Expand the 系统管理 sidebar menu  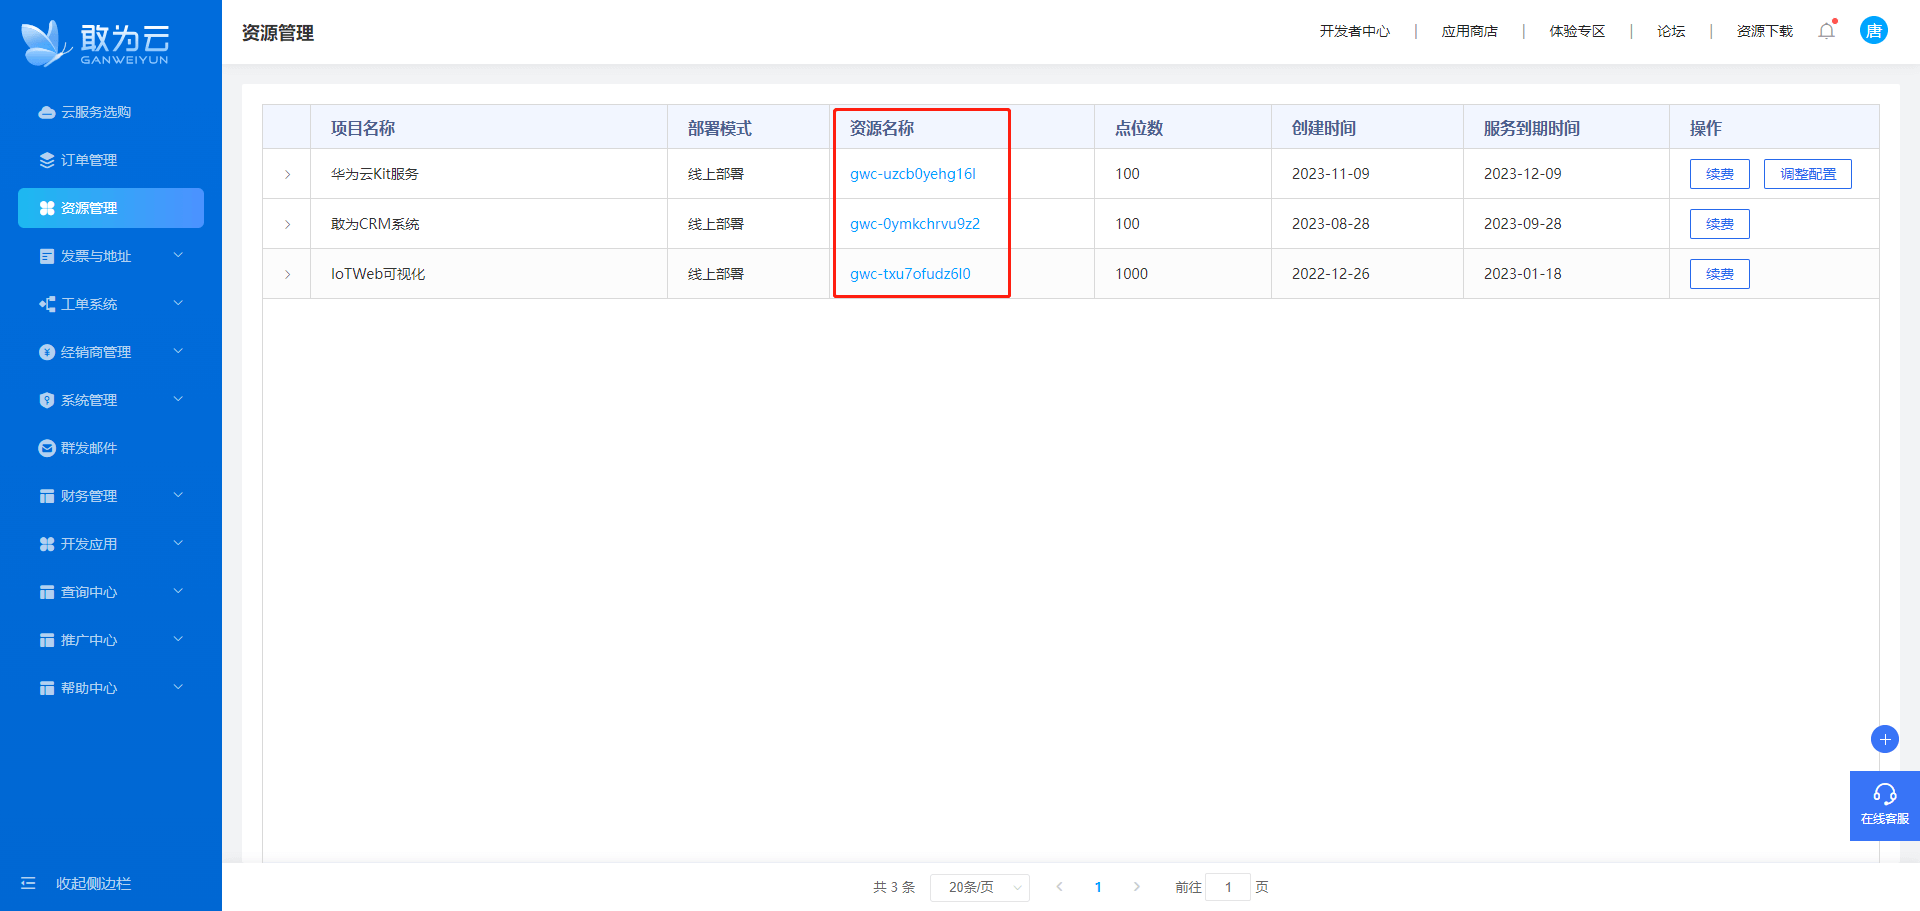110,400
